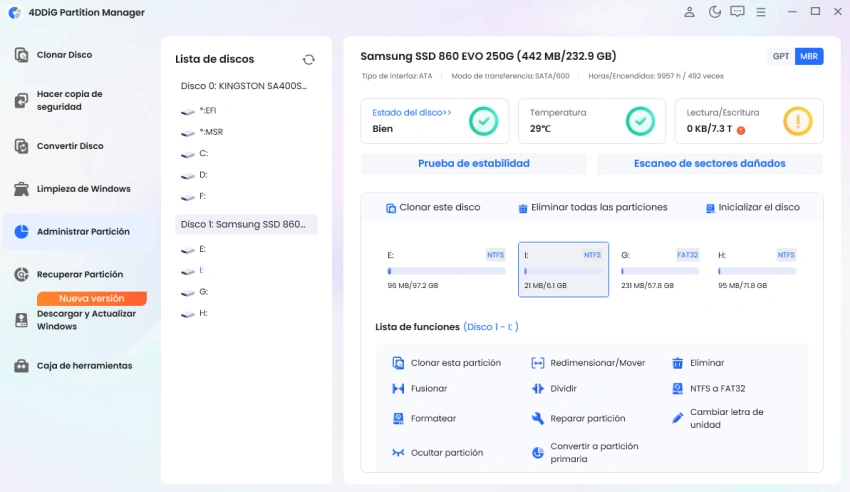The image size is (850, 492).
Task: Click the Clonar esta partición icon
Action: tap(398, 363)
